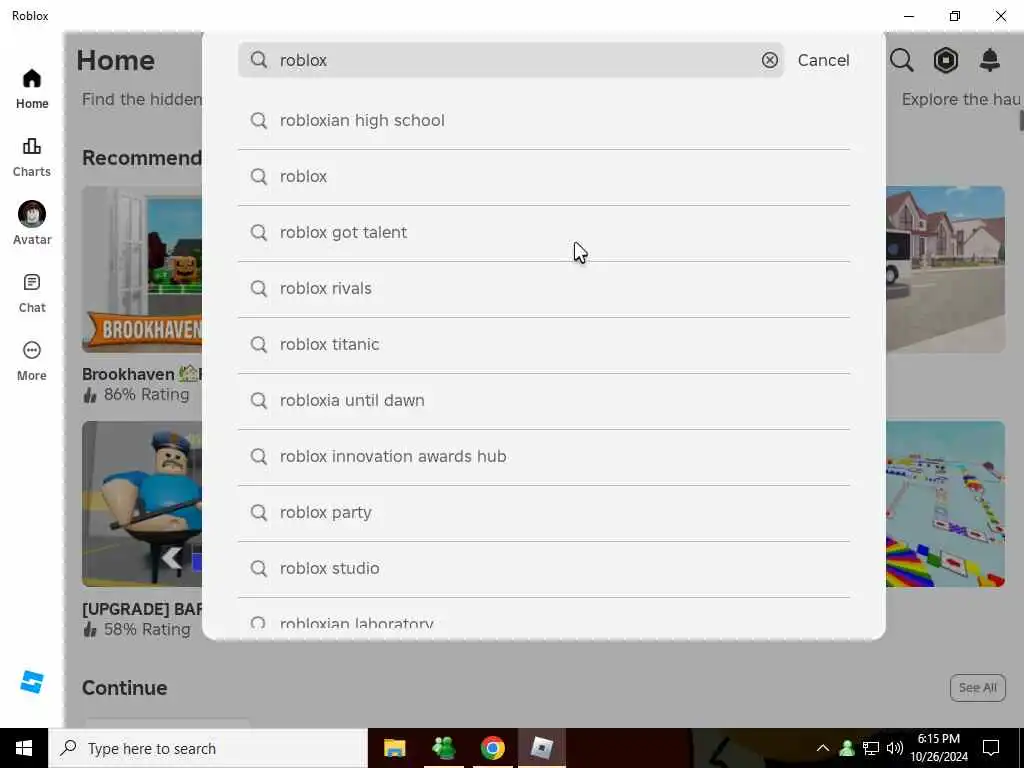Open File Explorer in the taskbar
The height and width of the screenshot is (768, 1024).
[394, 748]
